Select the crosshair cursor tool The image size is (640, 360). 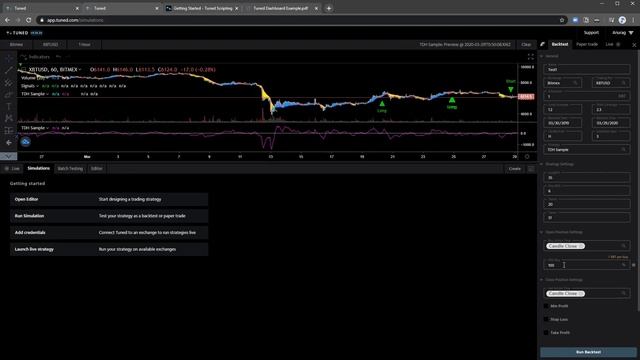9,58
